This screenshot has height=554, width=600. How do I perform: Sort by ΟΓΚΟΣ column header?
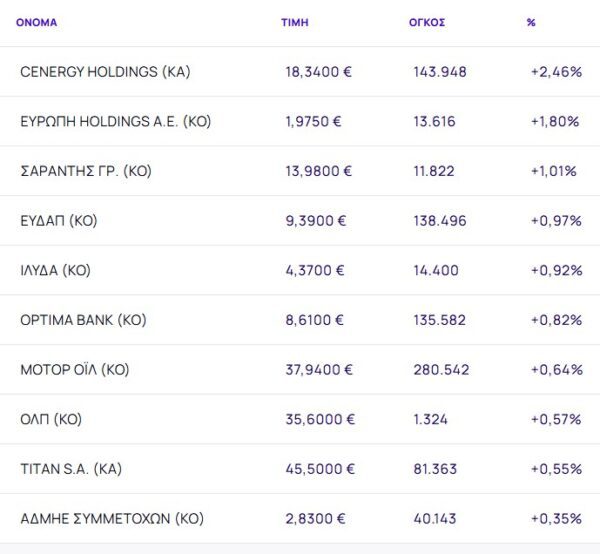(428, 23)
